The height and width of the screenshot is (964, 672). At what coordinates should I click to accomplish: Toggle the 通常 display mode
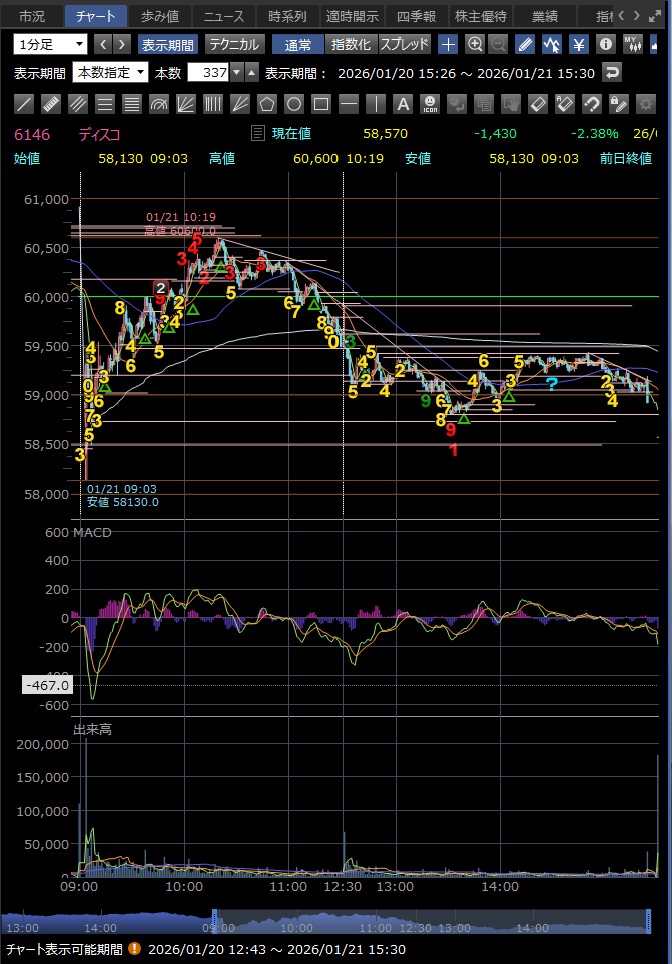[x=297, y=44]
